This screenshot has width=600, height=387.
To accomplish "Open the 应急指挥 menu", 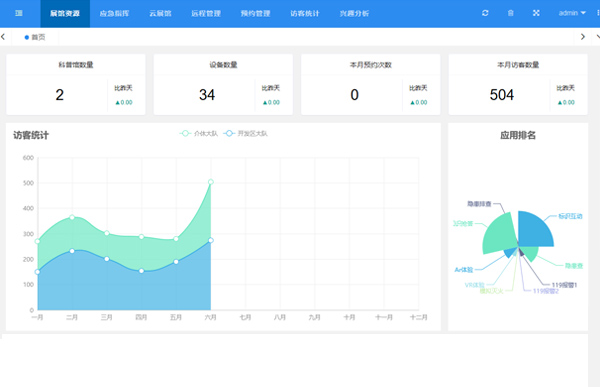I will [x=114, y=14].
